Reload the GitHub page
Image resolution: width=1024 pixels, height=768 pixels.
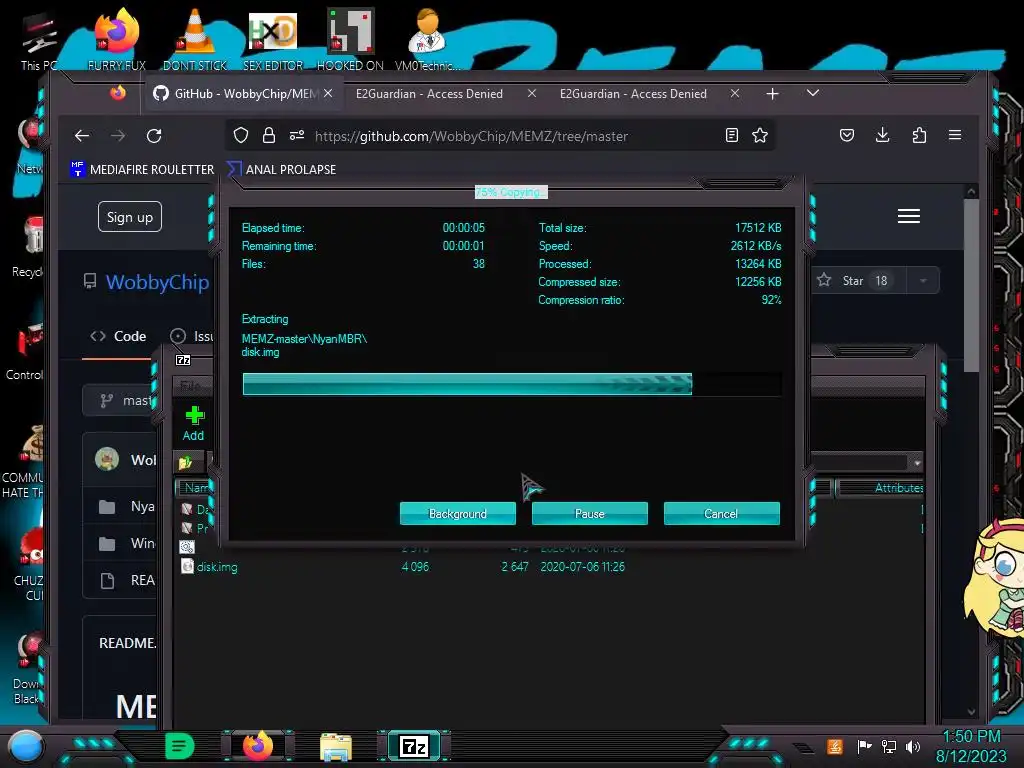tap(154, 136)
